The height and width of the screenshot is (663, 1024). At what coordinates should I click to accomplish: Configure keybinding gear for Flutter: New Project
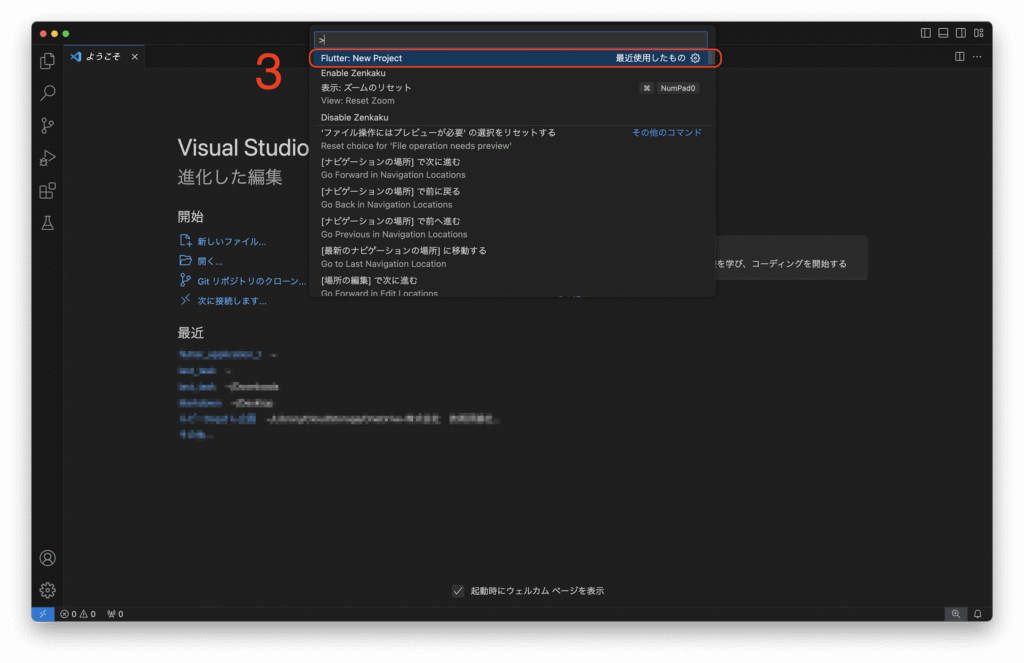click(696, 58)
